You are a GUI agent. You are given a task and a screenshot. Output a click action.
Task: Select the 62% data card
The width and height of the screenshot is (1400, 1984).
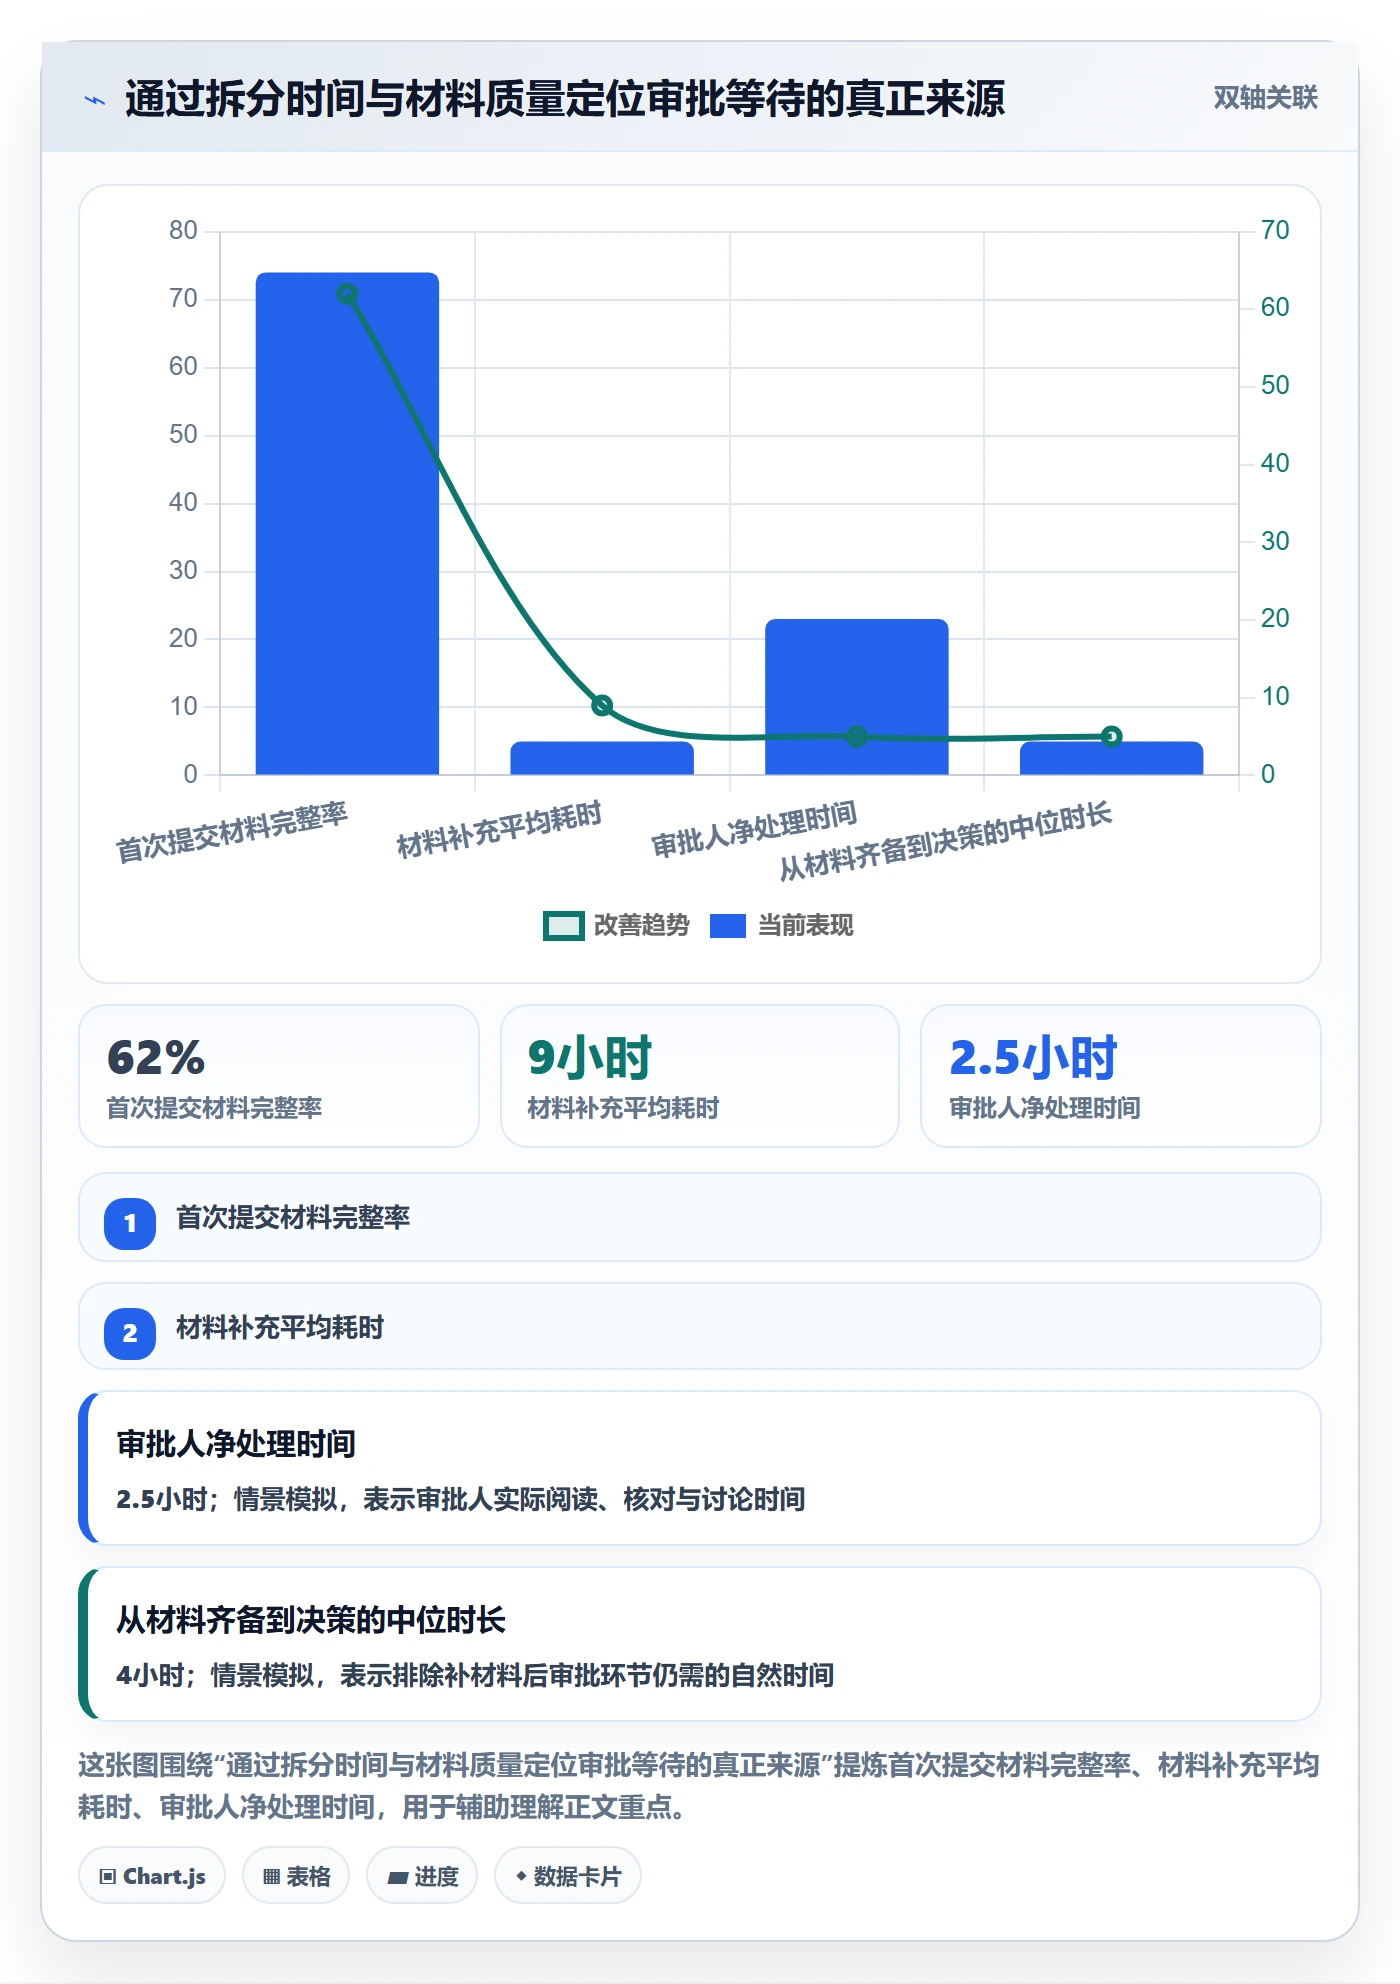point(279,1076)
